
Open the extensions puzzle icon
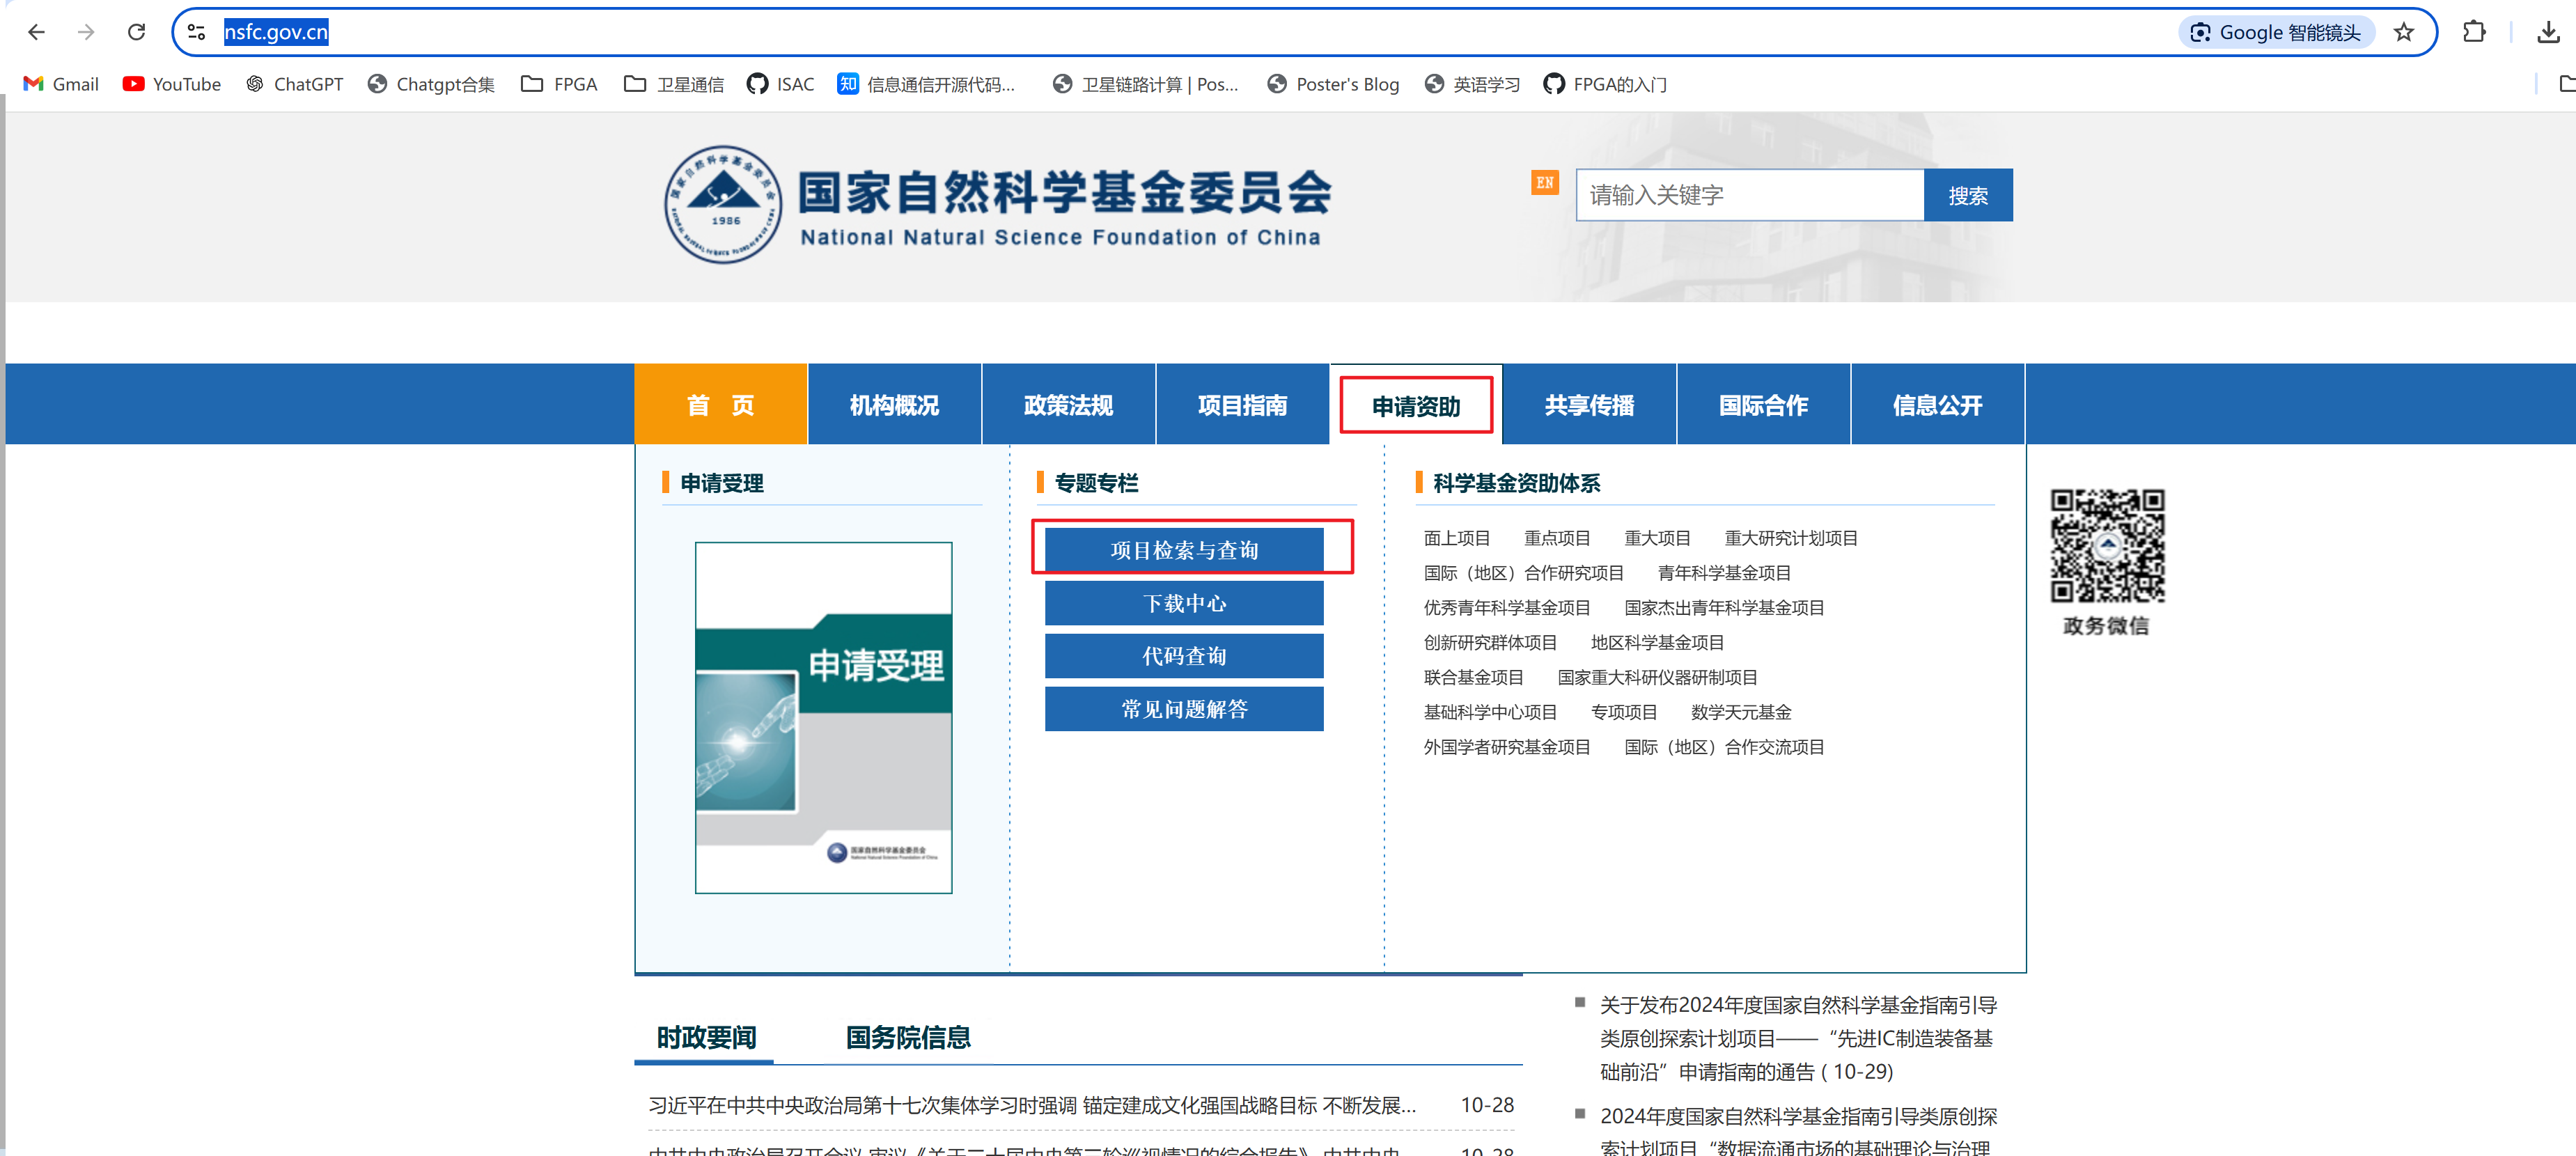coord(2474,32)
